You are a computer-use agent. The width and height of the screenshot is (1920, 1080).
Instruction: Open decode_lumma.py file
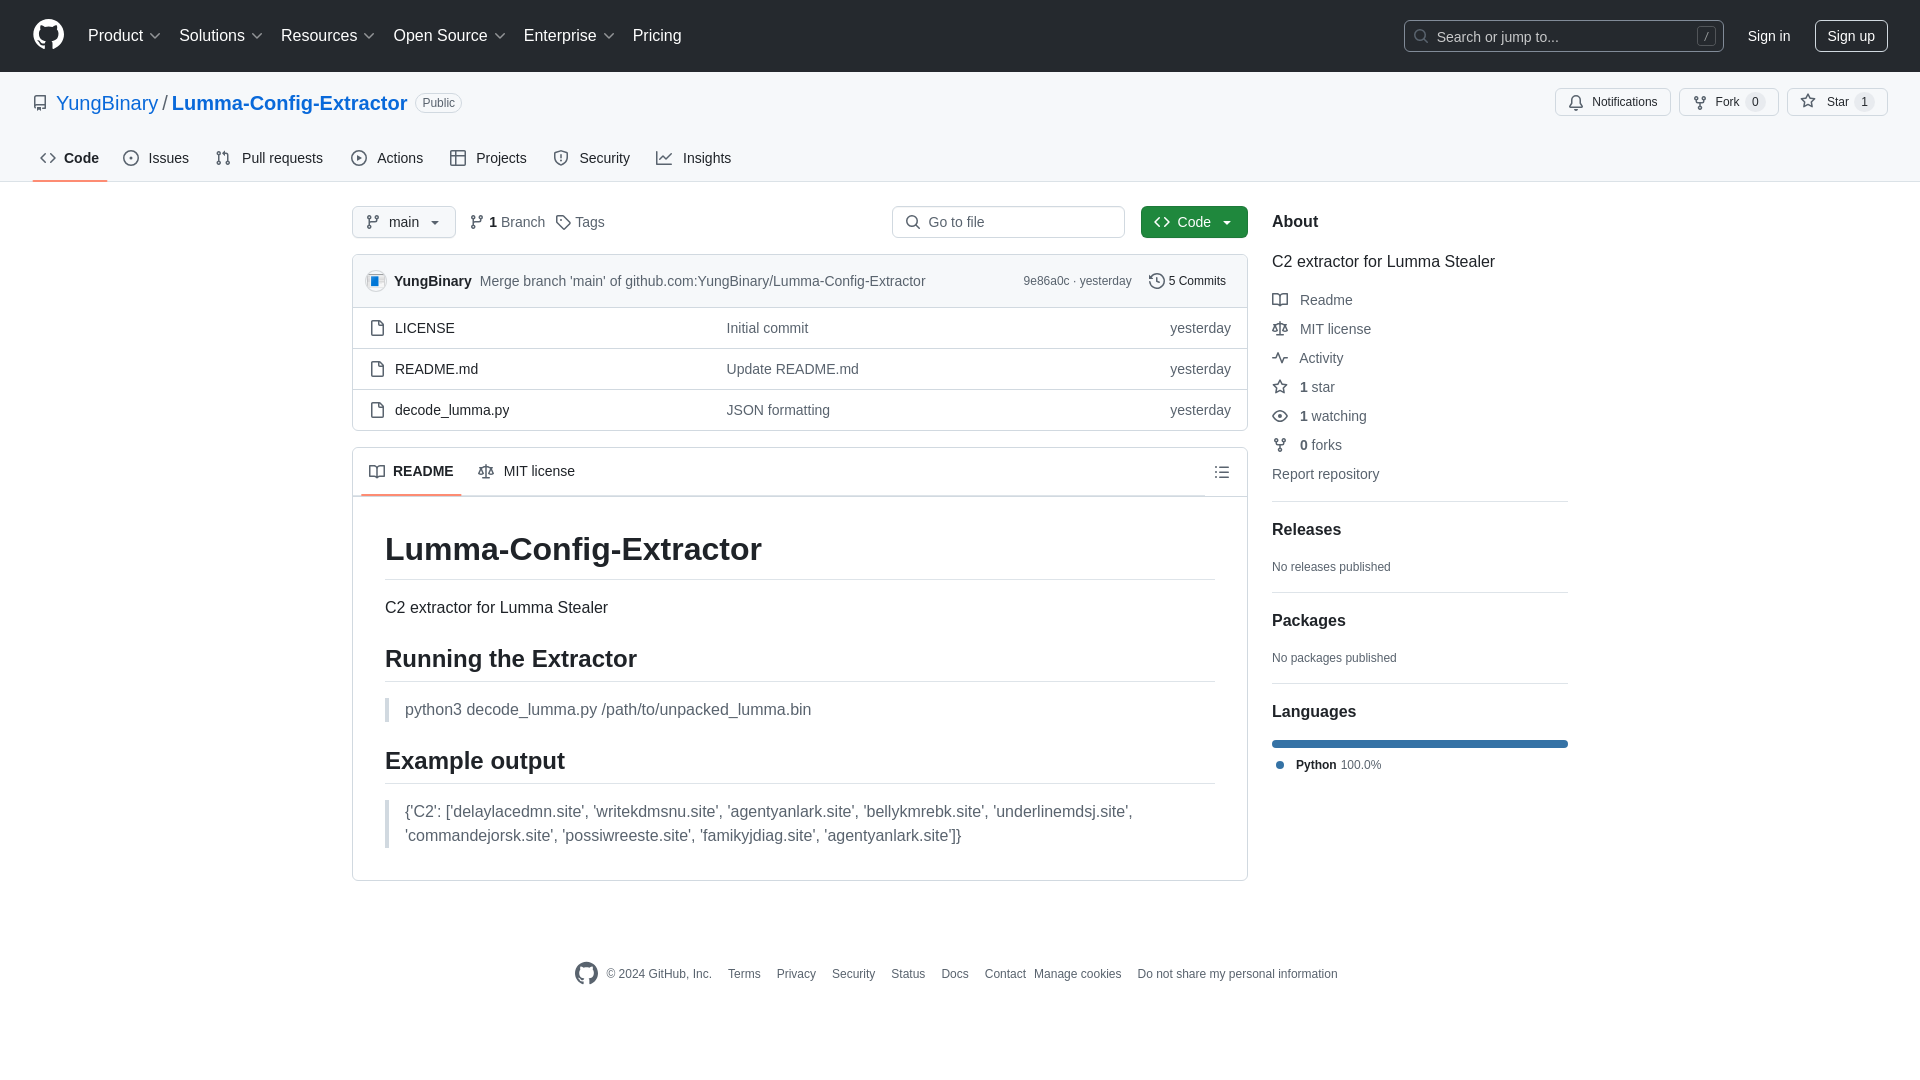pyautogui.click(x=451, y=409)
